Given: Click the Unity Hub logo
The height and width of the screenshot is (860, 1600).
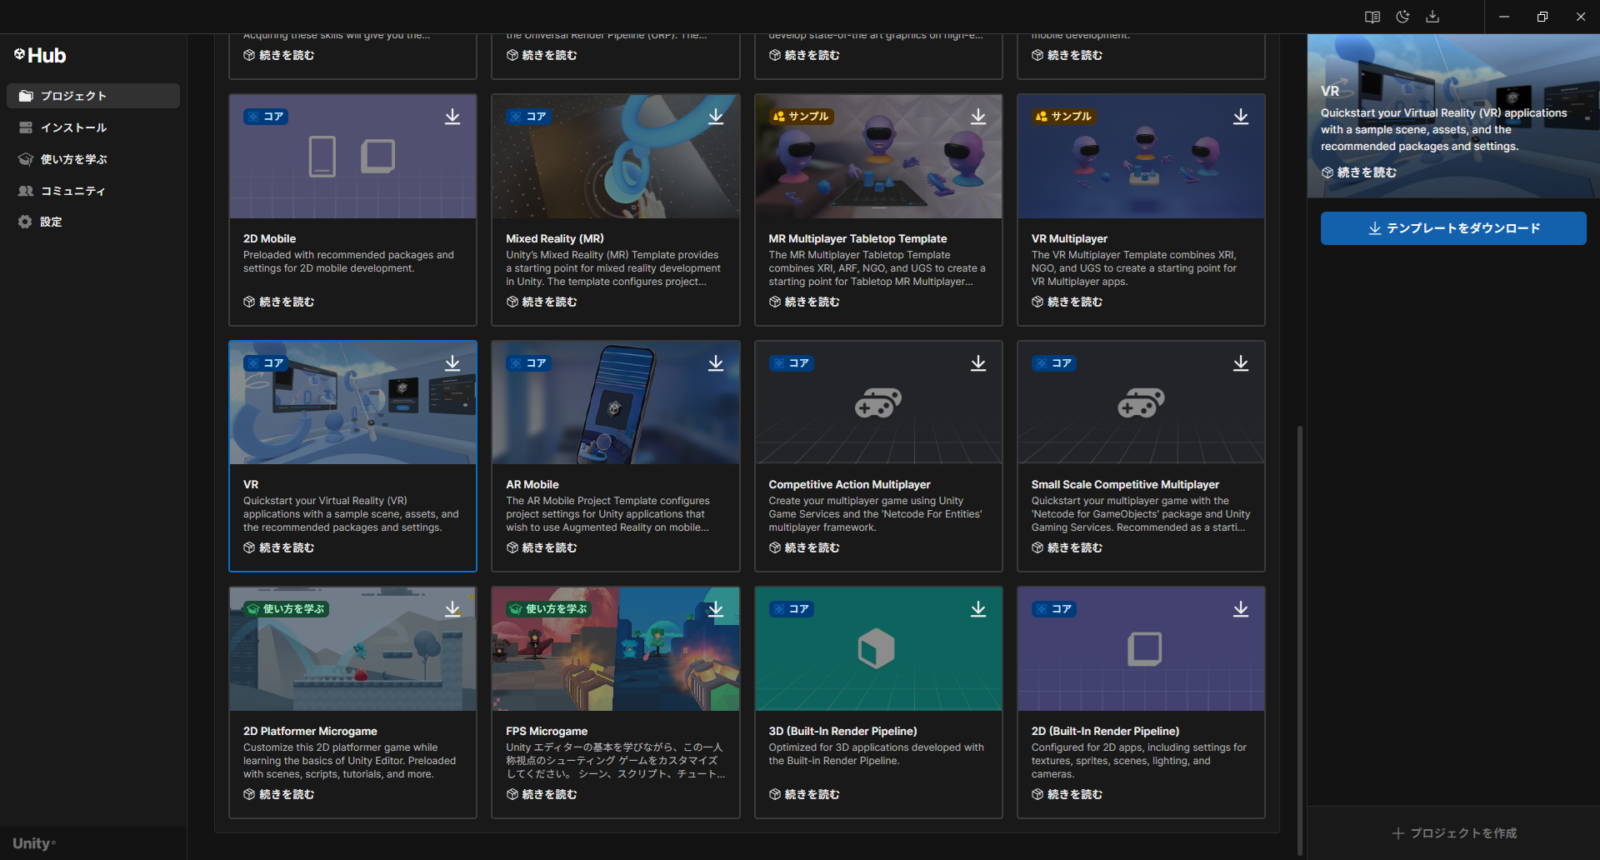Looking at the screenshot, I should coord(40,55).
